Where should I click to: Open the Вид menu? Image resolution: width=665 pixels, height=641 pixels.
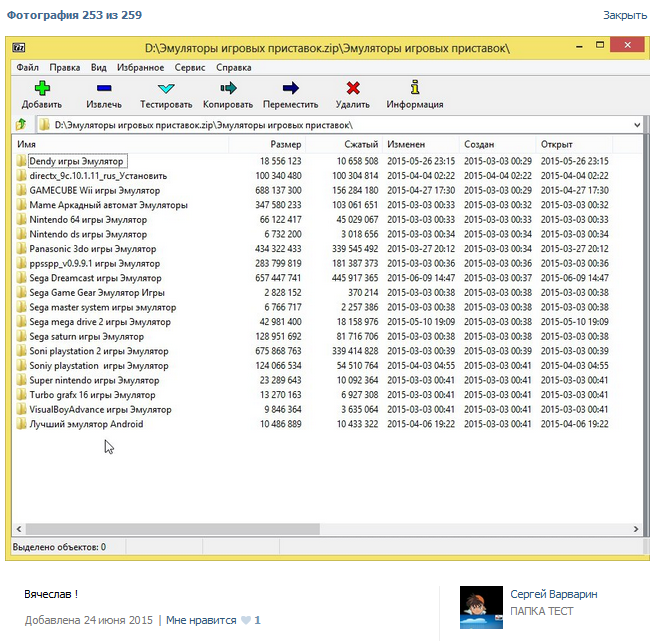click(x=98, y=67)
